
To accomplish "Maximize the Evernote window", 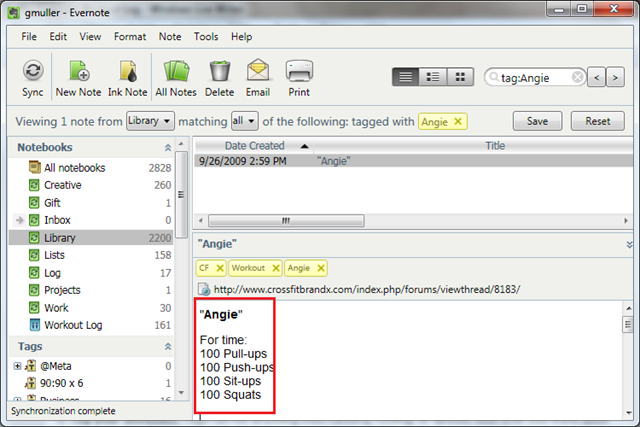I will coord(582,9).
